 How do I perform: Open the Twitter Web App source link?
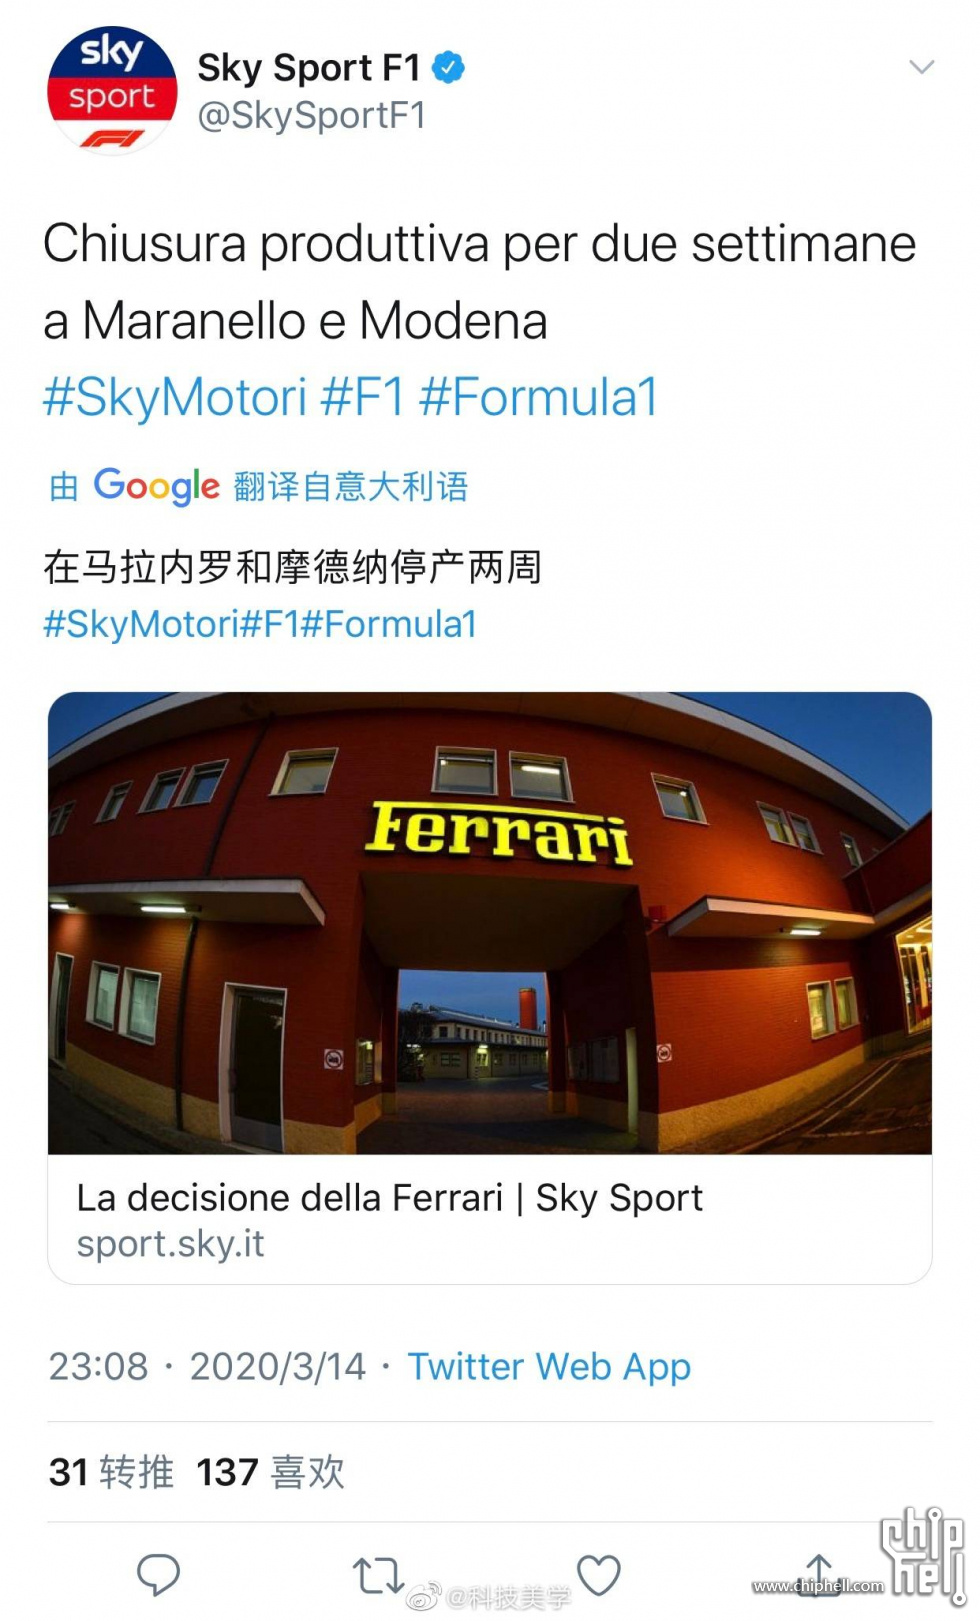(549, 1367)
